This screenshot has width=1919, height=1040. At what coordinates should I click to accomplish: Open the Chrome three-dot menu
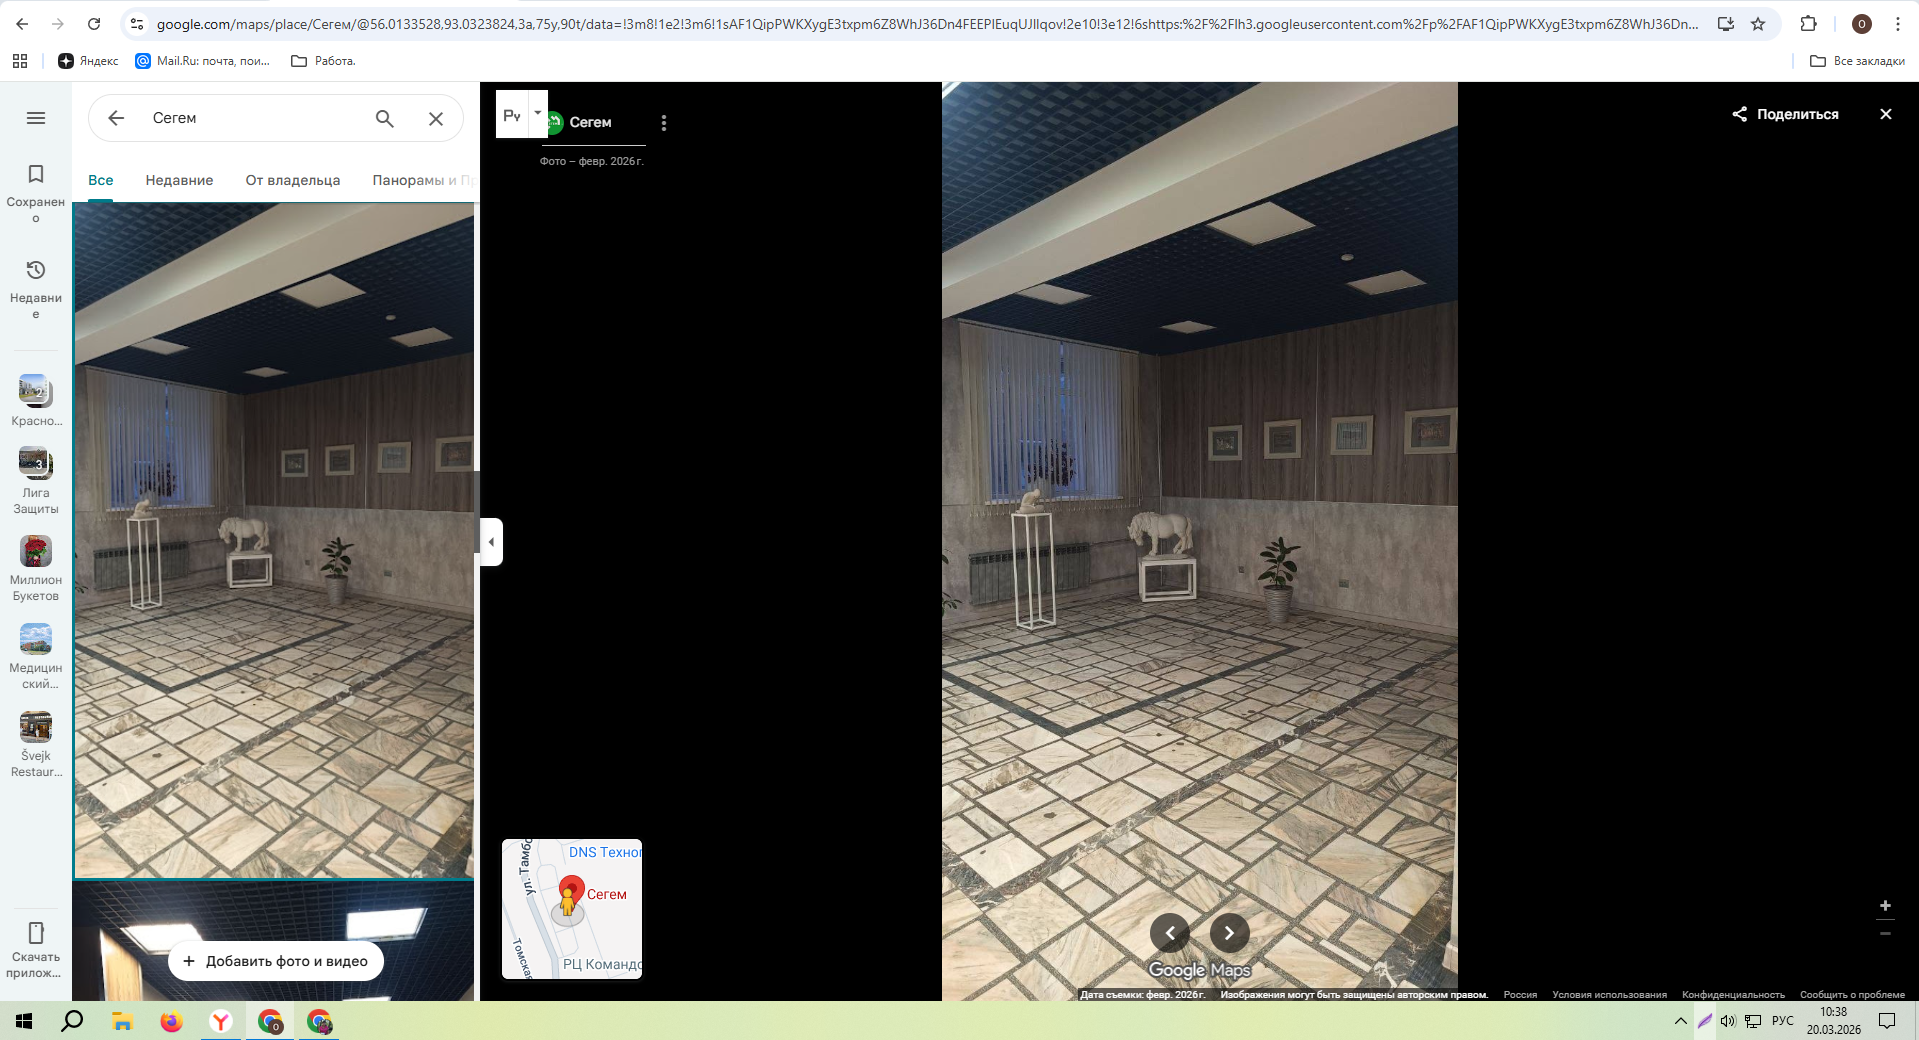tap(1898, 24)
